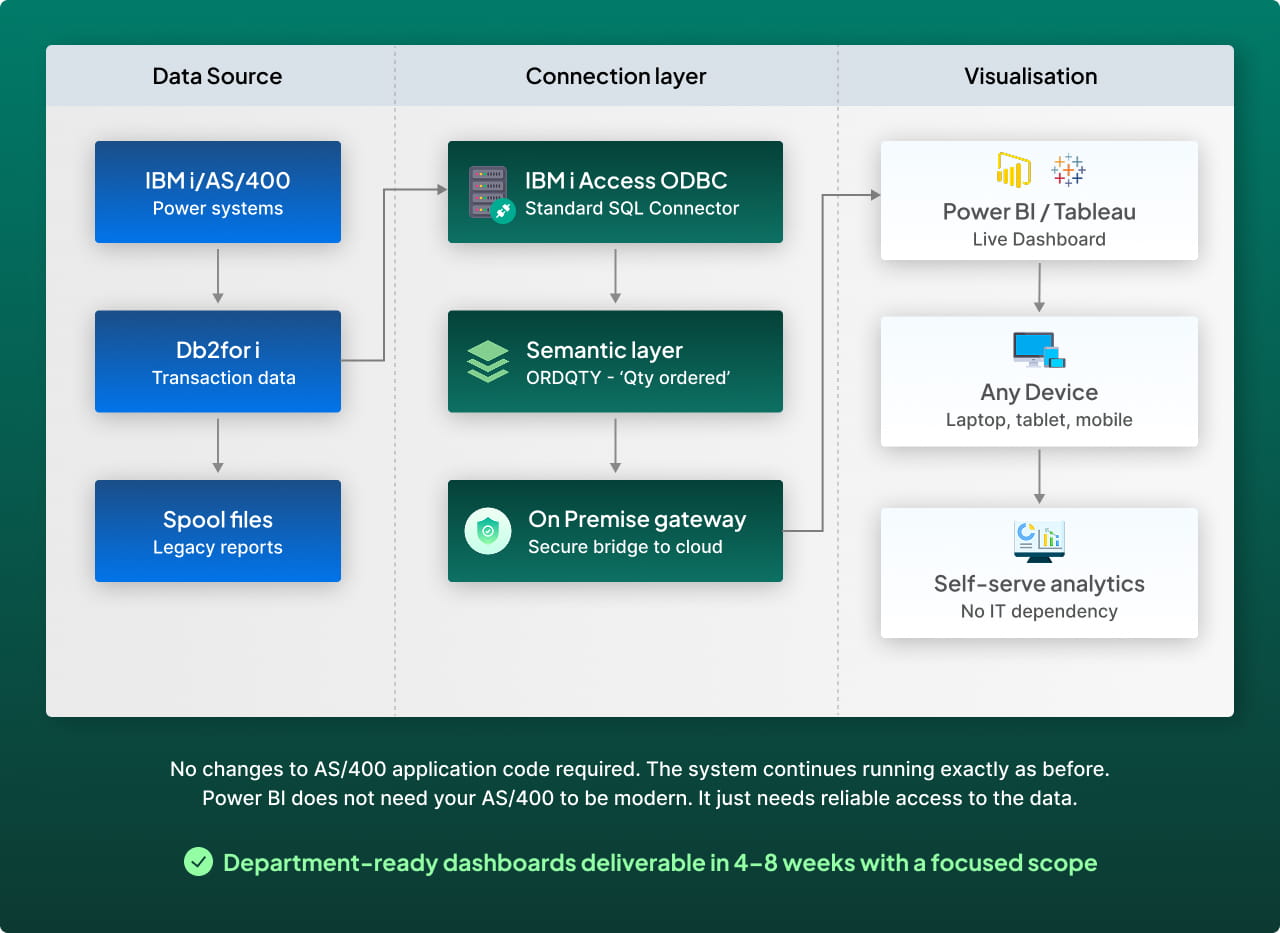Click the Live Dashboard label under Power BI
This screenshot has width=1280, height=933.
pos(1040,239)
